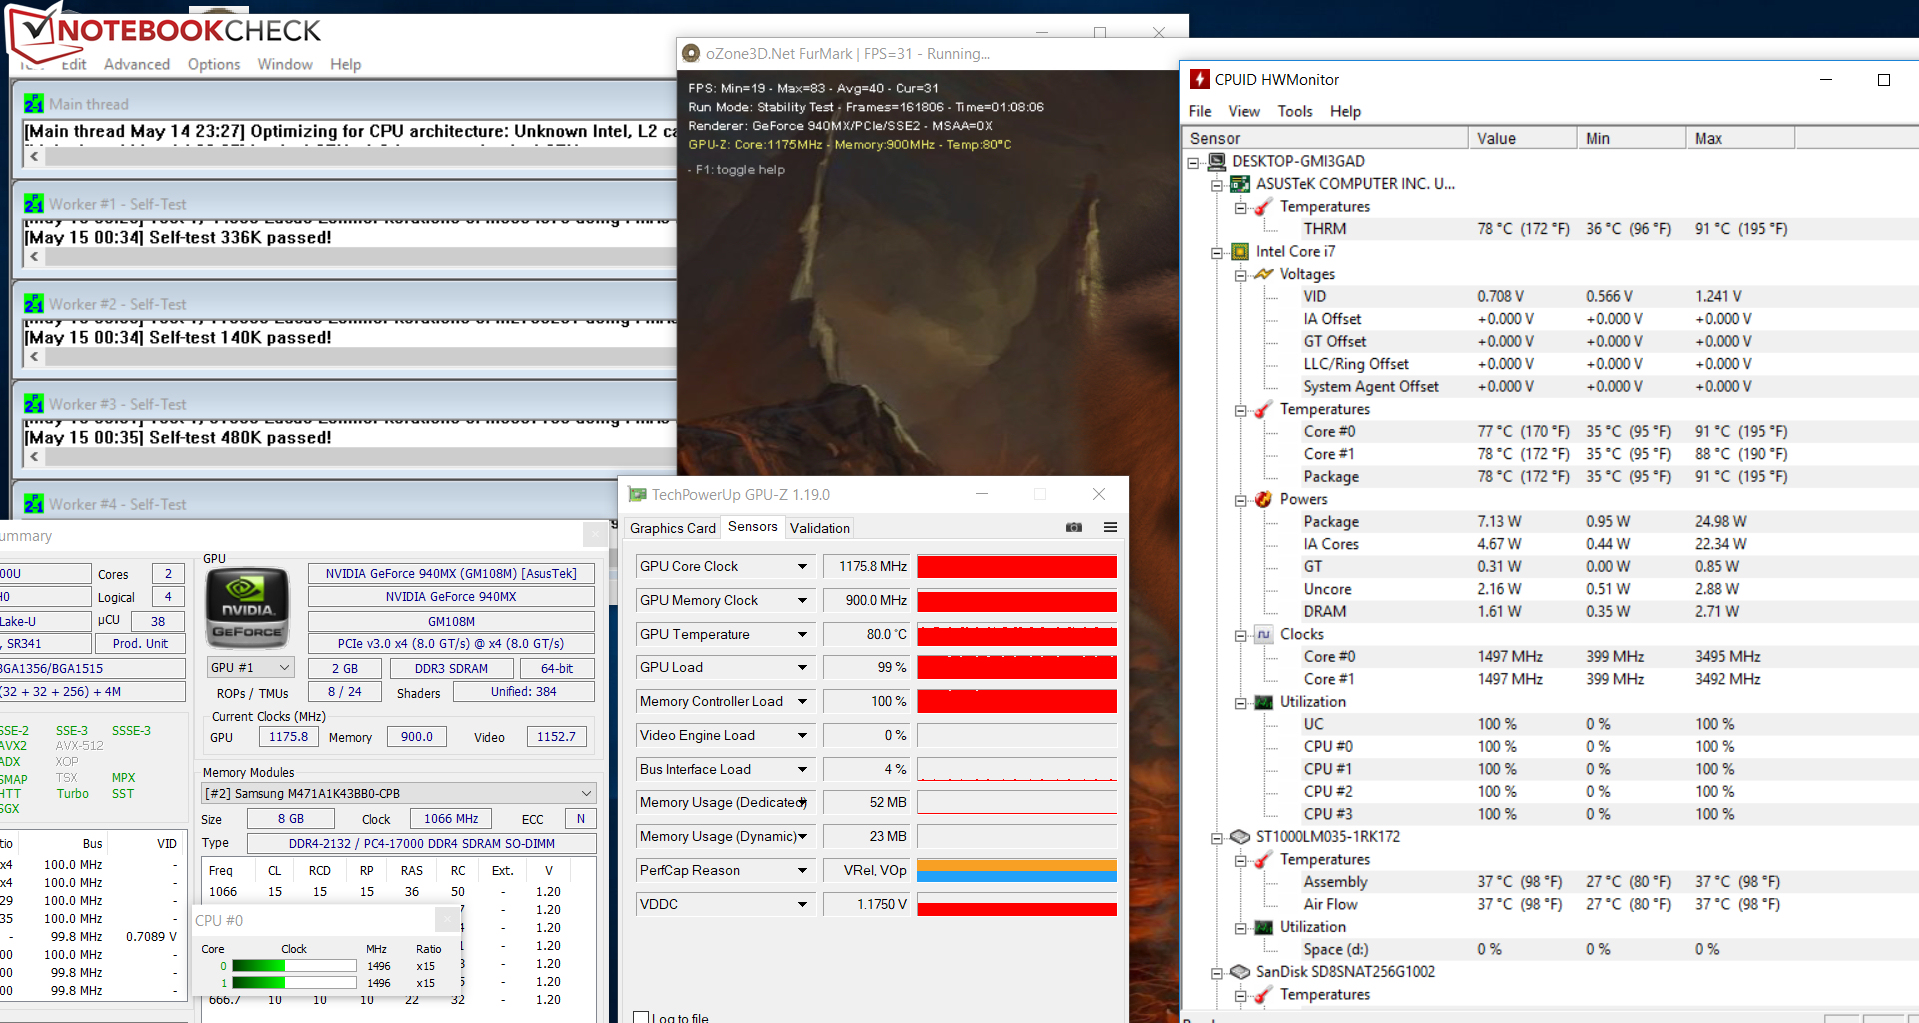Switch to the Sensors tab
The image size is (1919, 1023).
(753, 526)
